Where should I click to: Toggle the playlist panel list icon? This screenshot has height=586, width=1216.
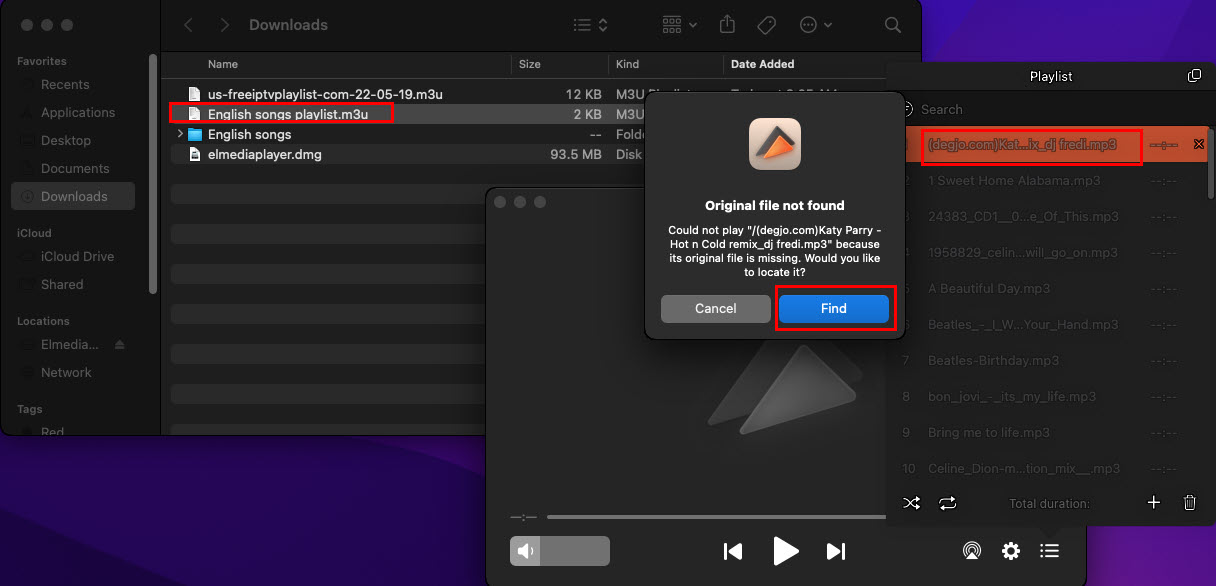pyautogui.click(x=1049, y=551)
